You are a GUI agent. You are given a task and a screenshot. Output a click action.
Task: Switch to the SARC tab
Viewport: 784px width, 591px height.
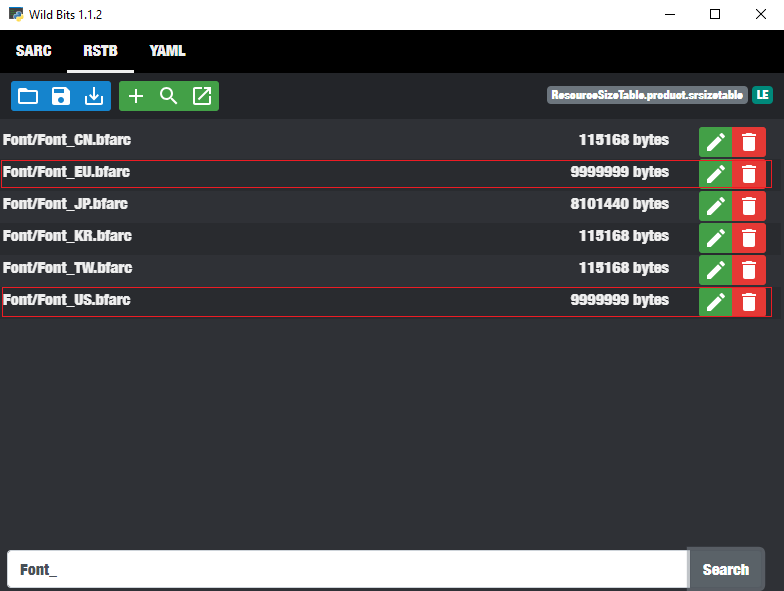click(34, 51)
